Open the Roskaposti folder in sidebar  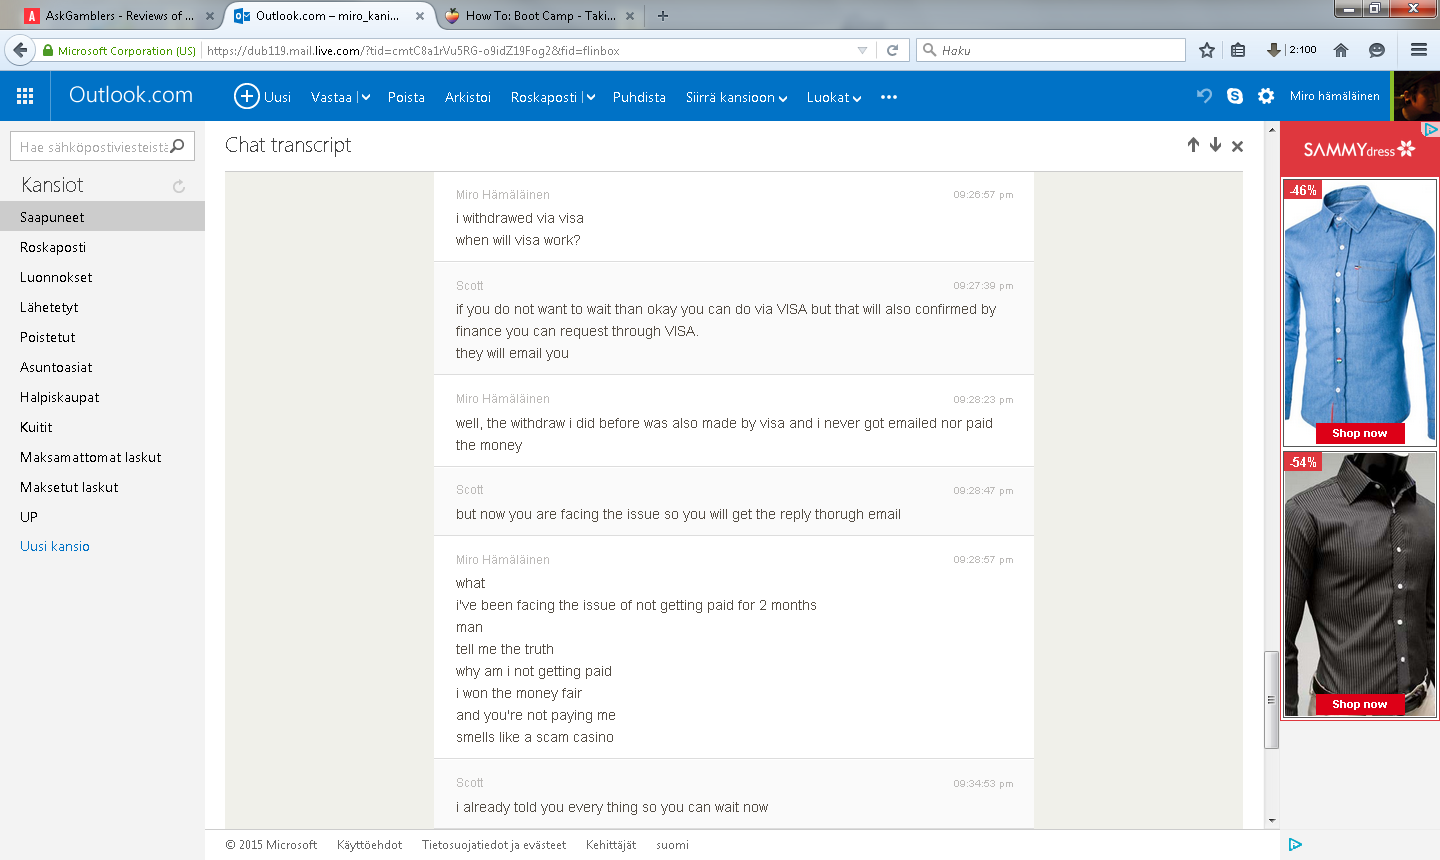(x=102, y=247)
